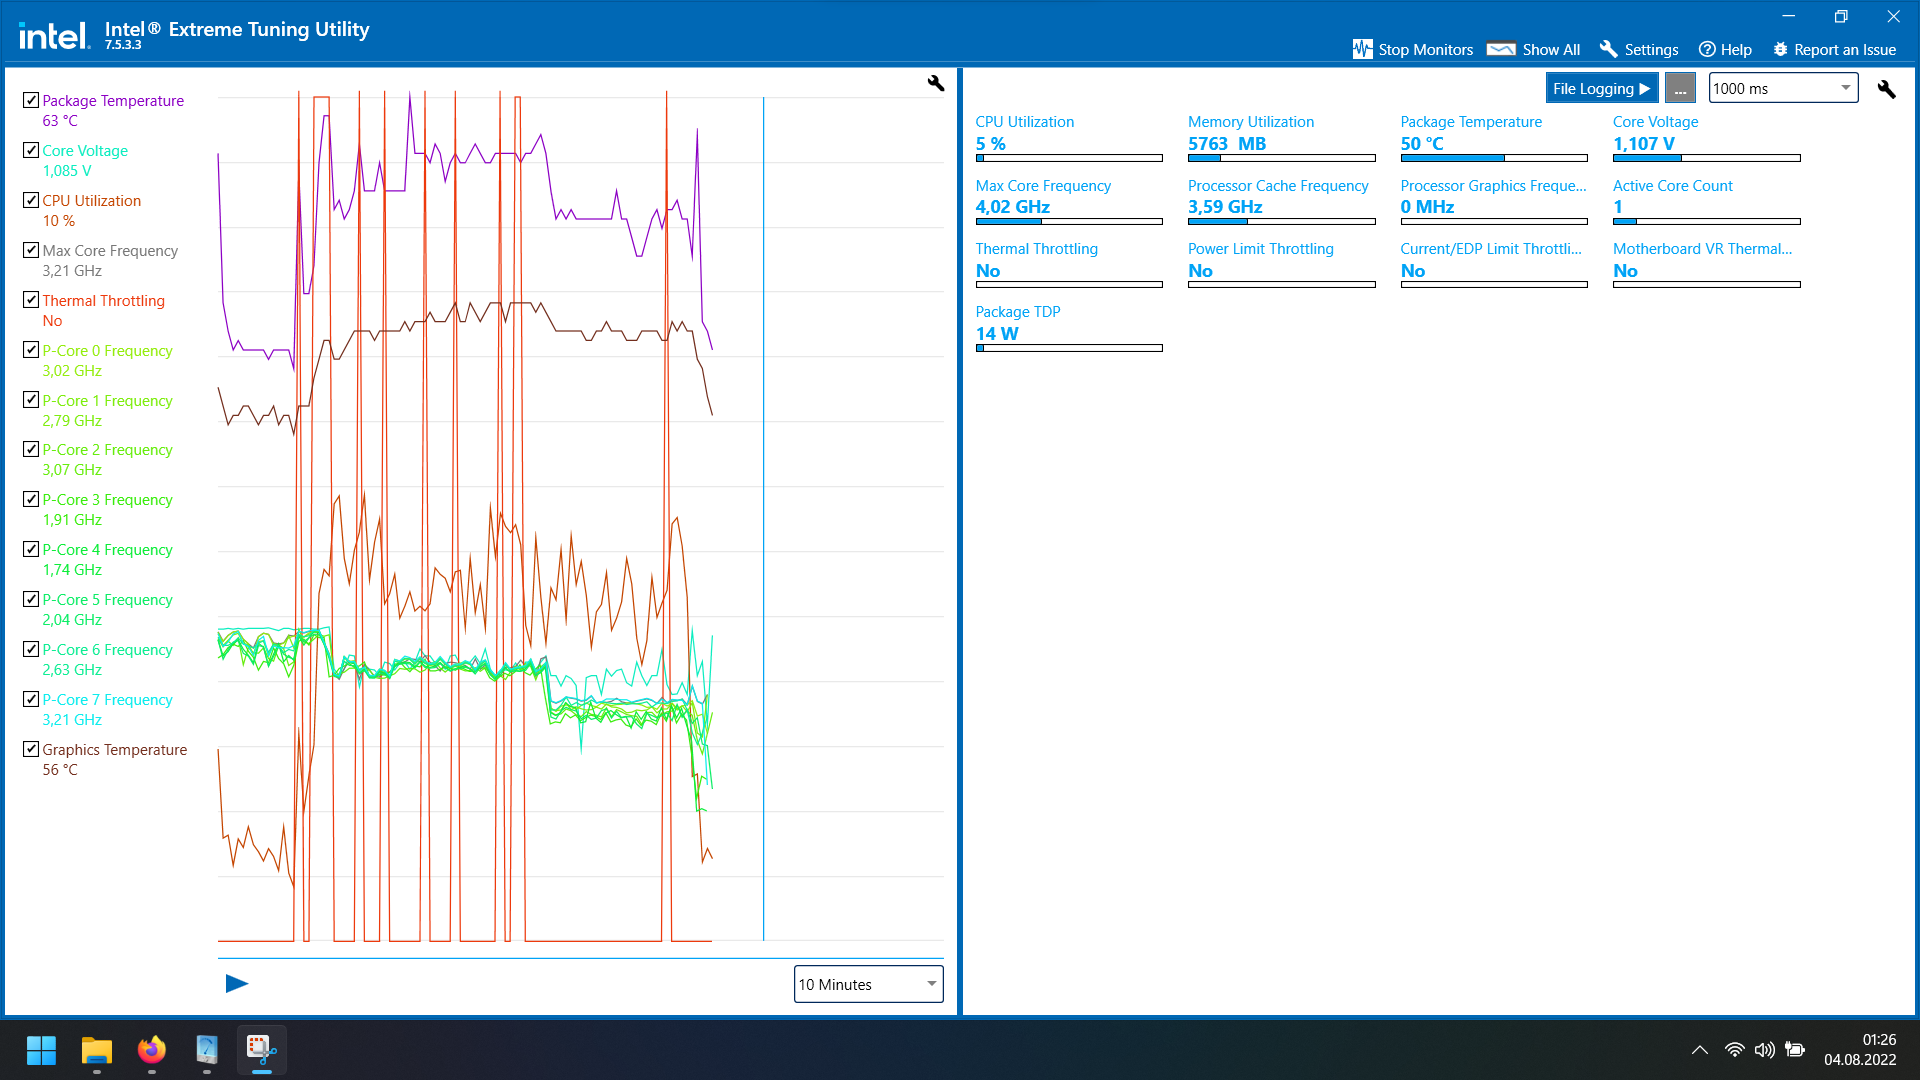Image resolution: width=1920 pixels, height=1080 pixels.
Task: Uncheck the Graphics Temperature checkbox
Action: (x=31, y=749)
